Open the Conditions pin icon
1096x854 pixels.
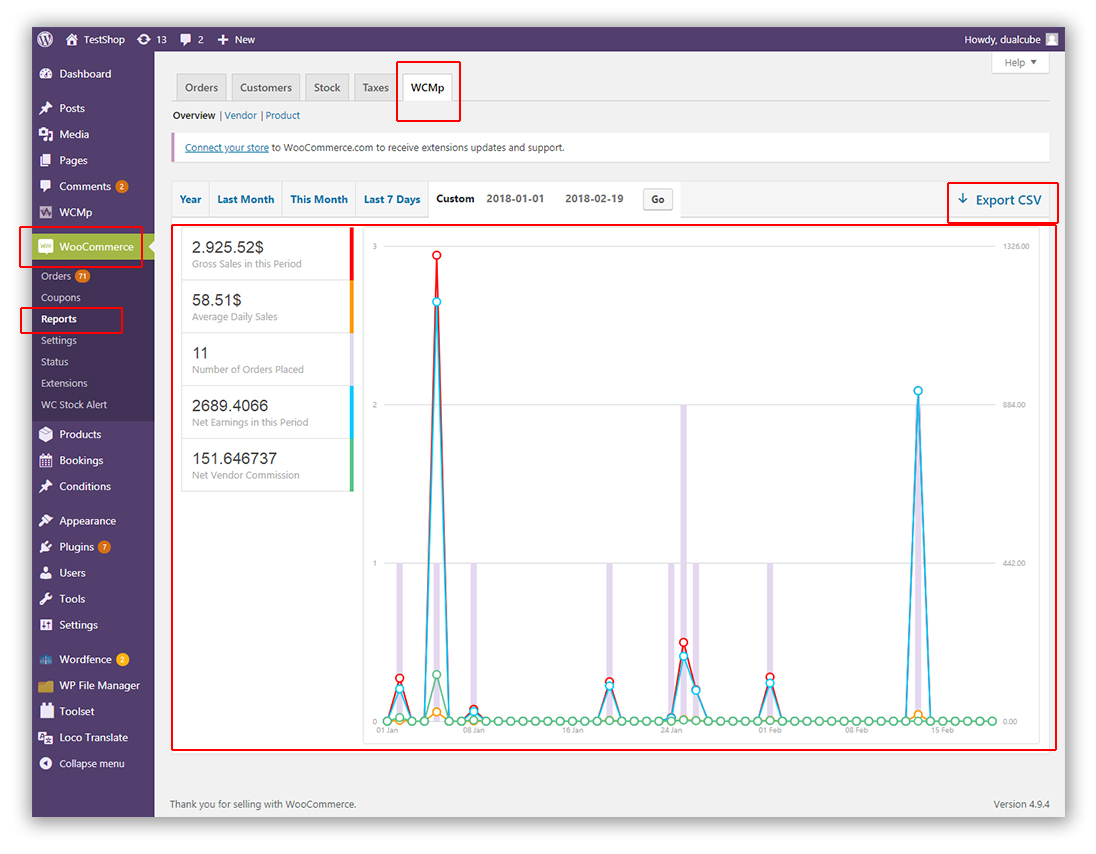pyautogui.click(x=46, y=486)
